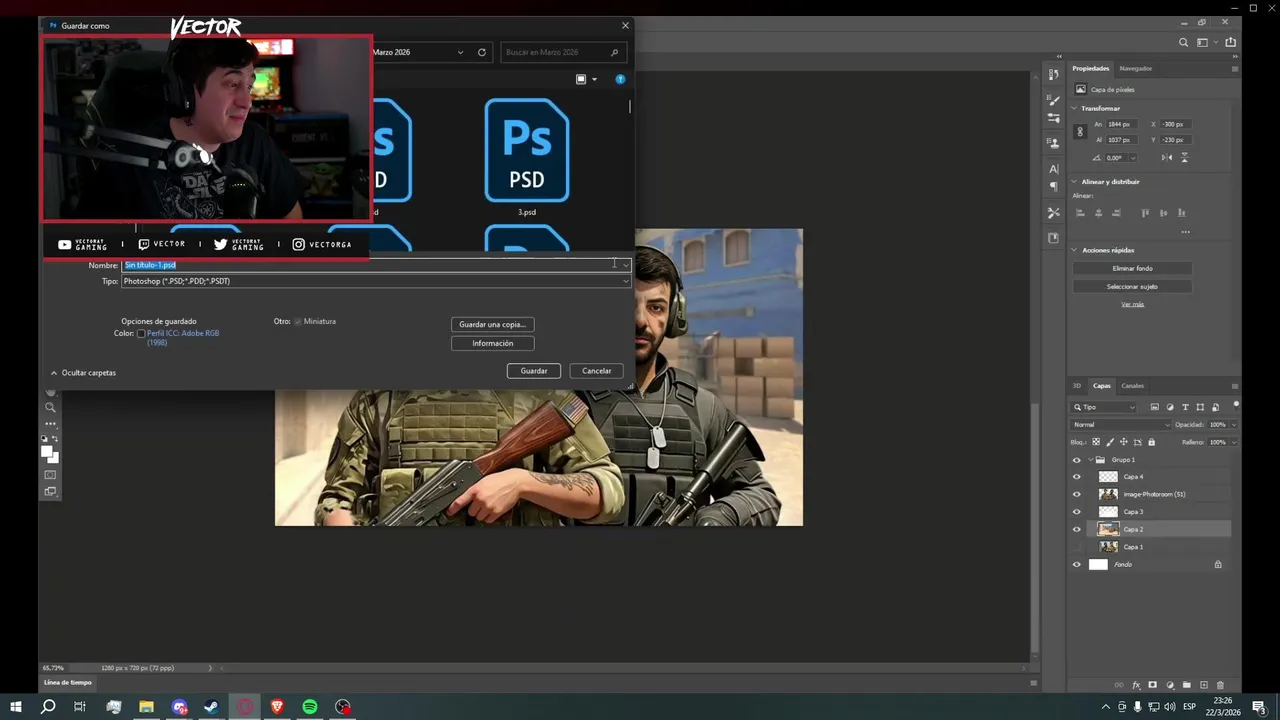Switch to the Navegador tab
This screenshot has height=720, width=1280.
point(1136,68)
